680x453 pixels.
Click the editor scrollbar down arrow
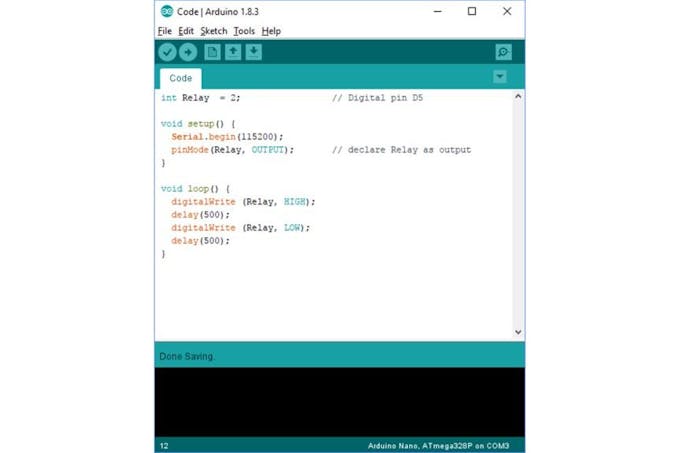(518, 332)
